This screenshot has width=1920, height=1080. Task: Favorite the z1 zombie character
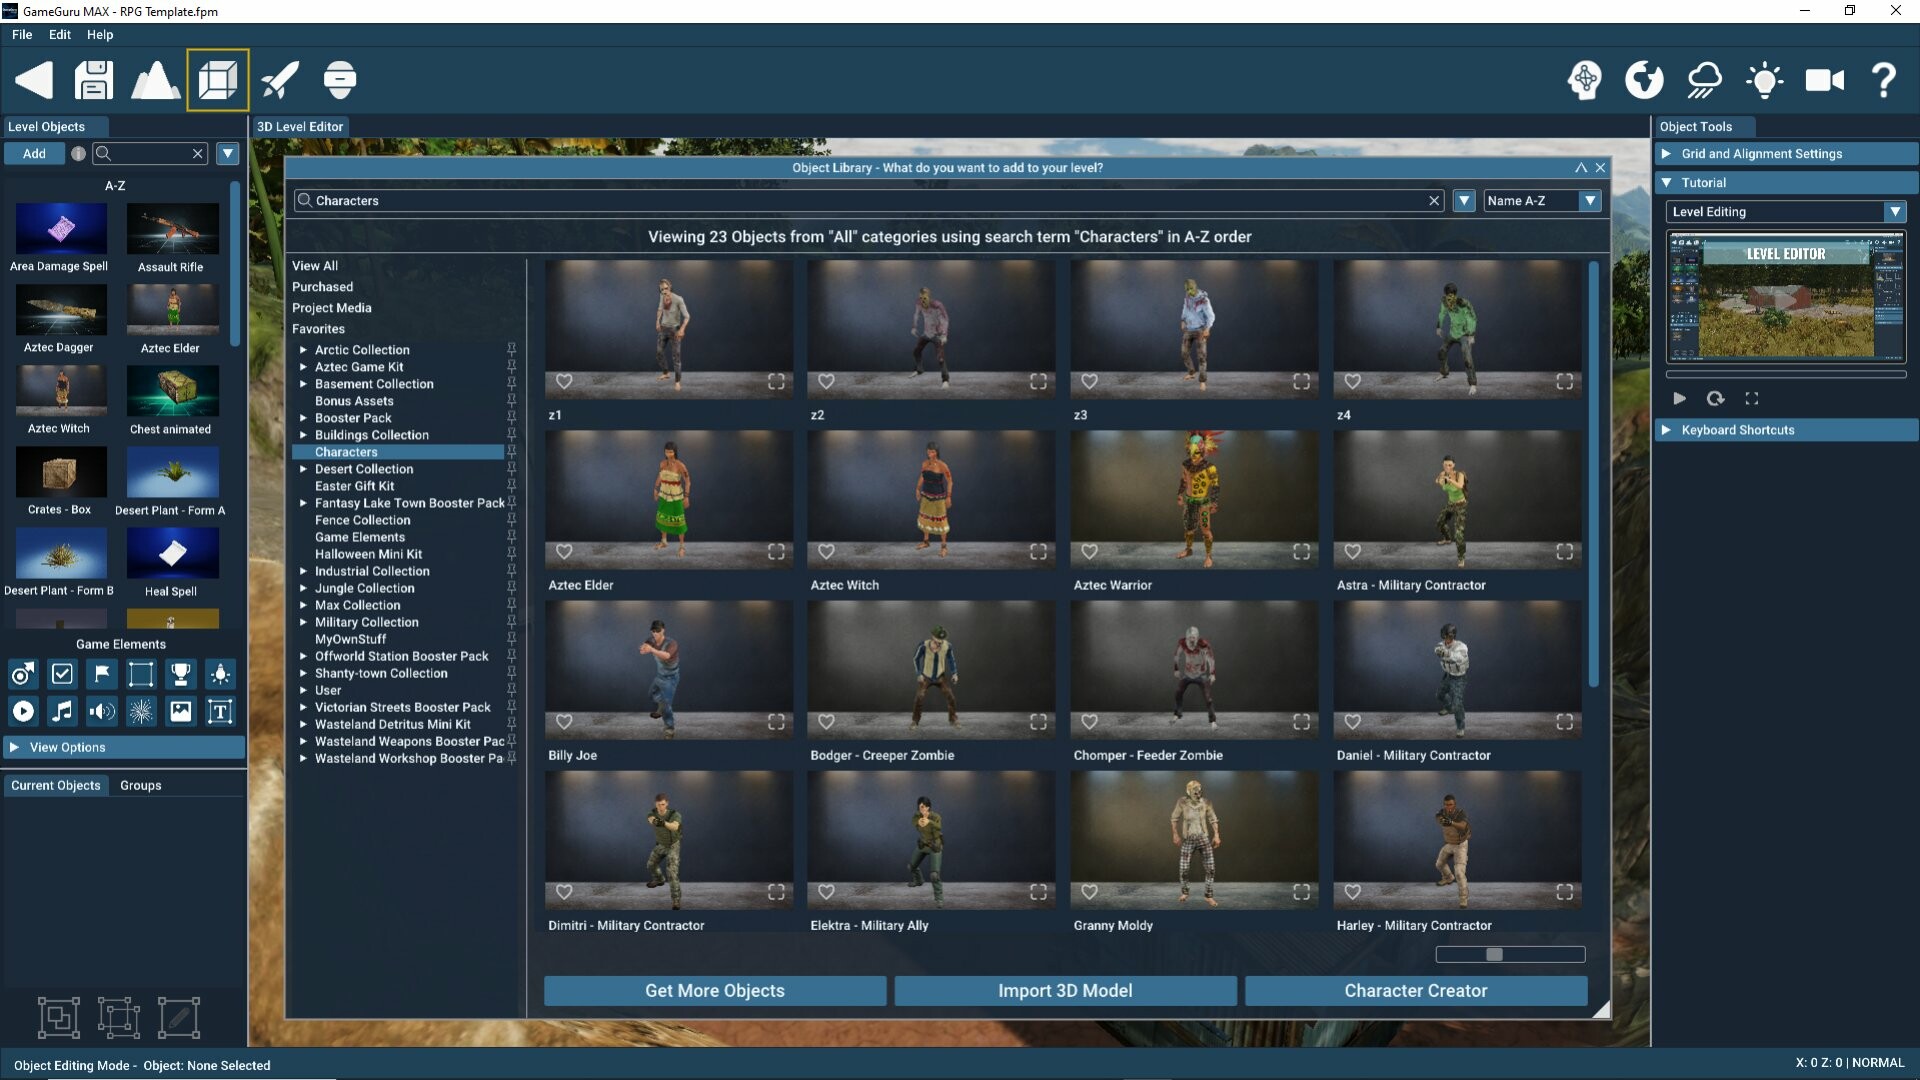565,382
